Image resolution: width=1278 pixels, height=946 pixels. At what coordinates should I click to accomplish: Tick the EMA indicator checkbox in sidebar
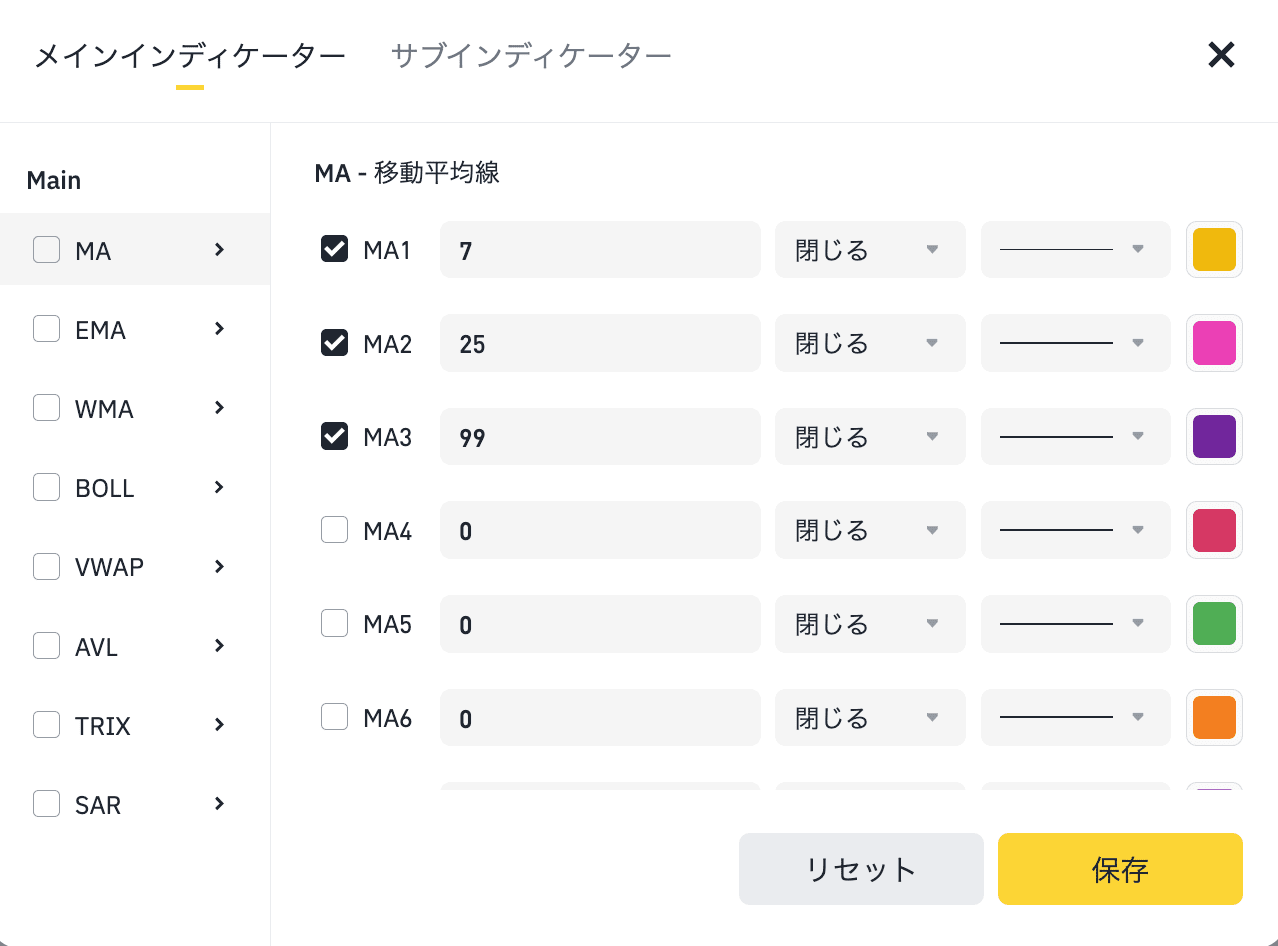click(x=47, y=329)
